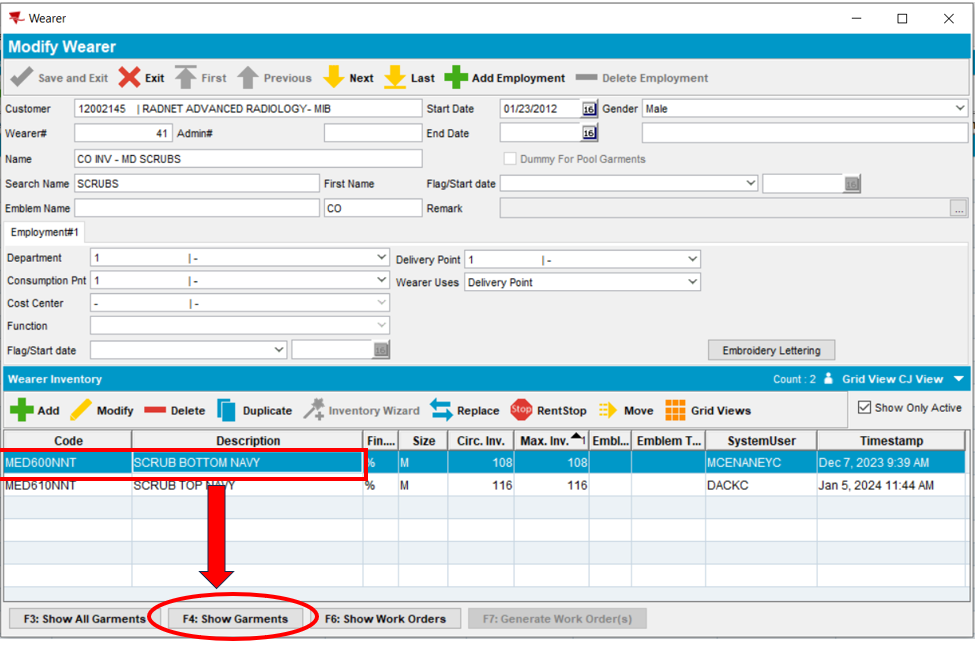The width and height of the screenshot is (977, 647).
Task: Select the Employment#1 tab
Action: click(x=45, y=232)
